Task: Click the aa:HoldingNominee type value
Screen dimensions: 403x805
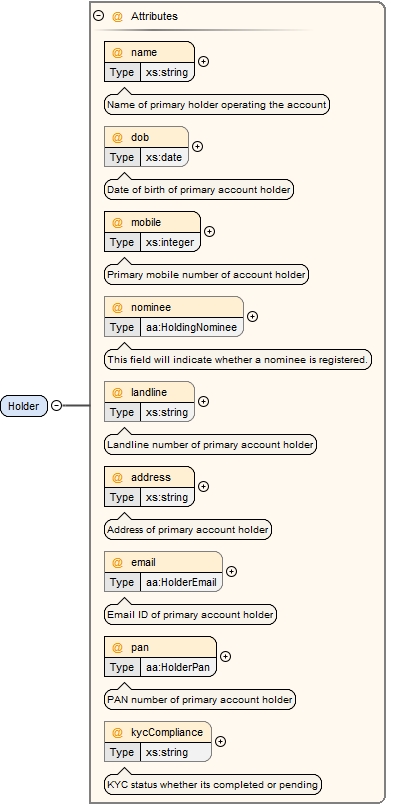Action: tap(191, 328)
